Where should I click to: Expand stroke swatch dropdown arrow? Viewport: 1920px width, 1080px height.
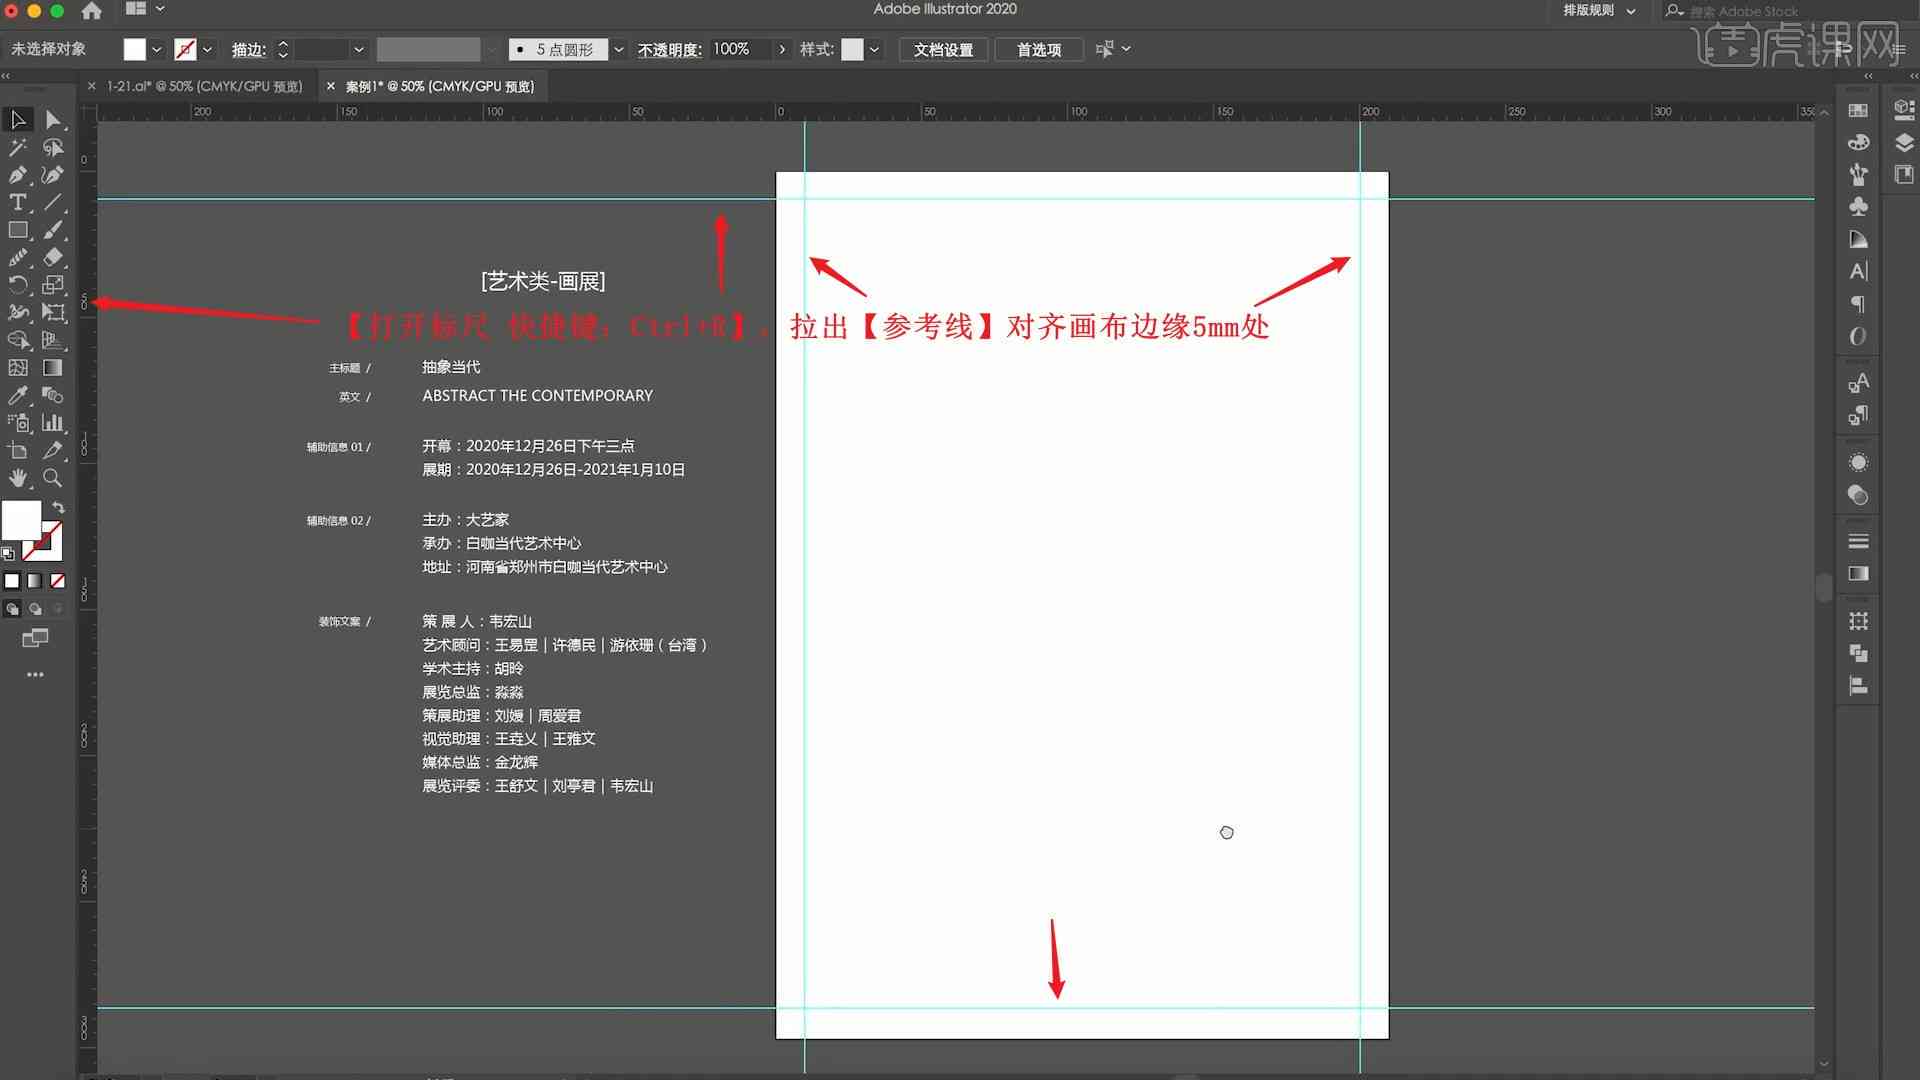coord(207,49)
